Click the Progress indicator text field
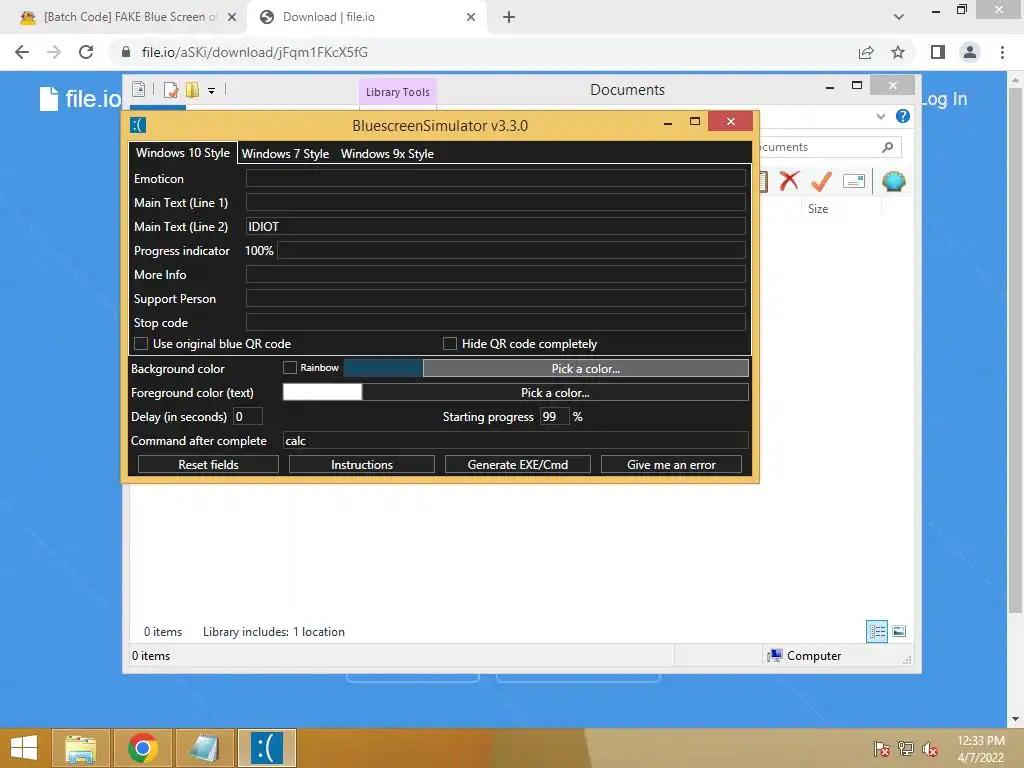This screenshot has height=768, width=1024. 511,251
